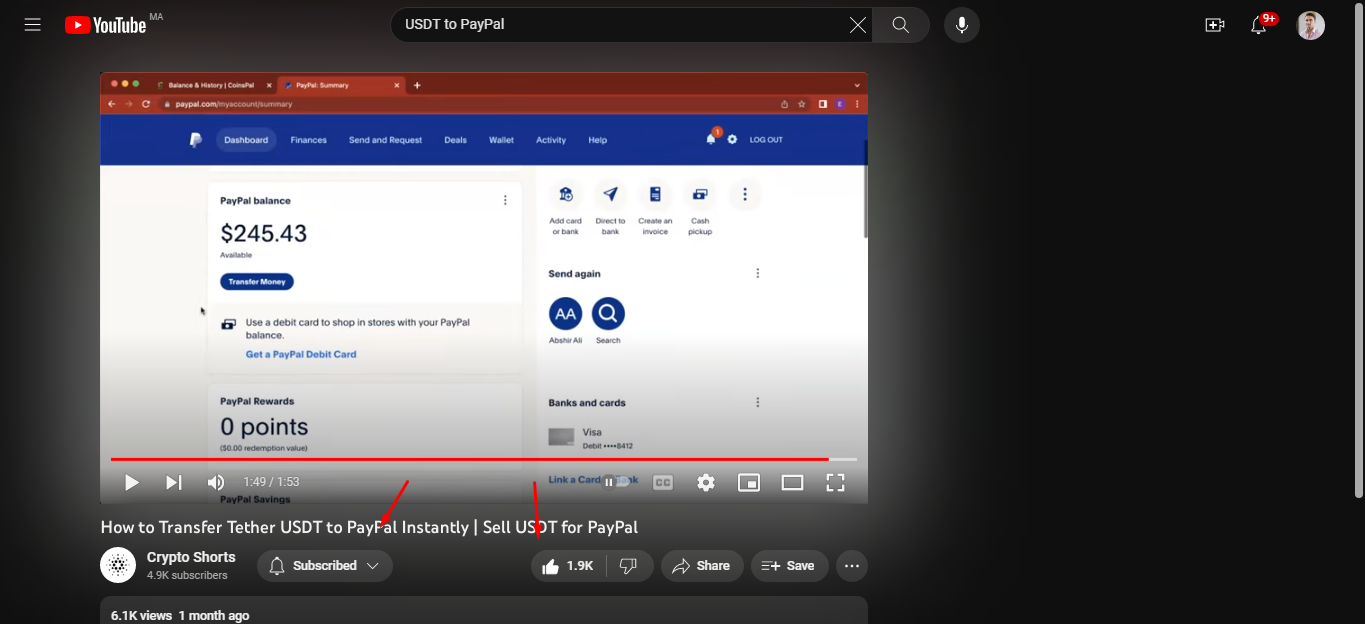Viewport: 1365px width, 624px height.
Task: Like the video with 1.9K likes
Action: 567,566
